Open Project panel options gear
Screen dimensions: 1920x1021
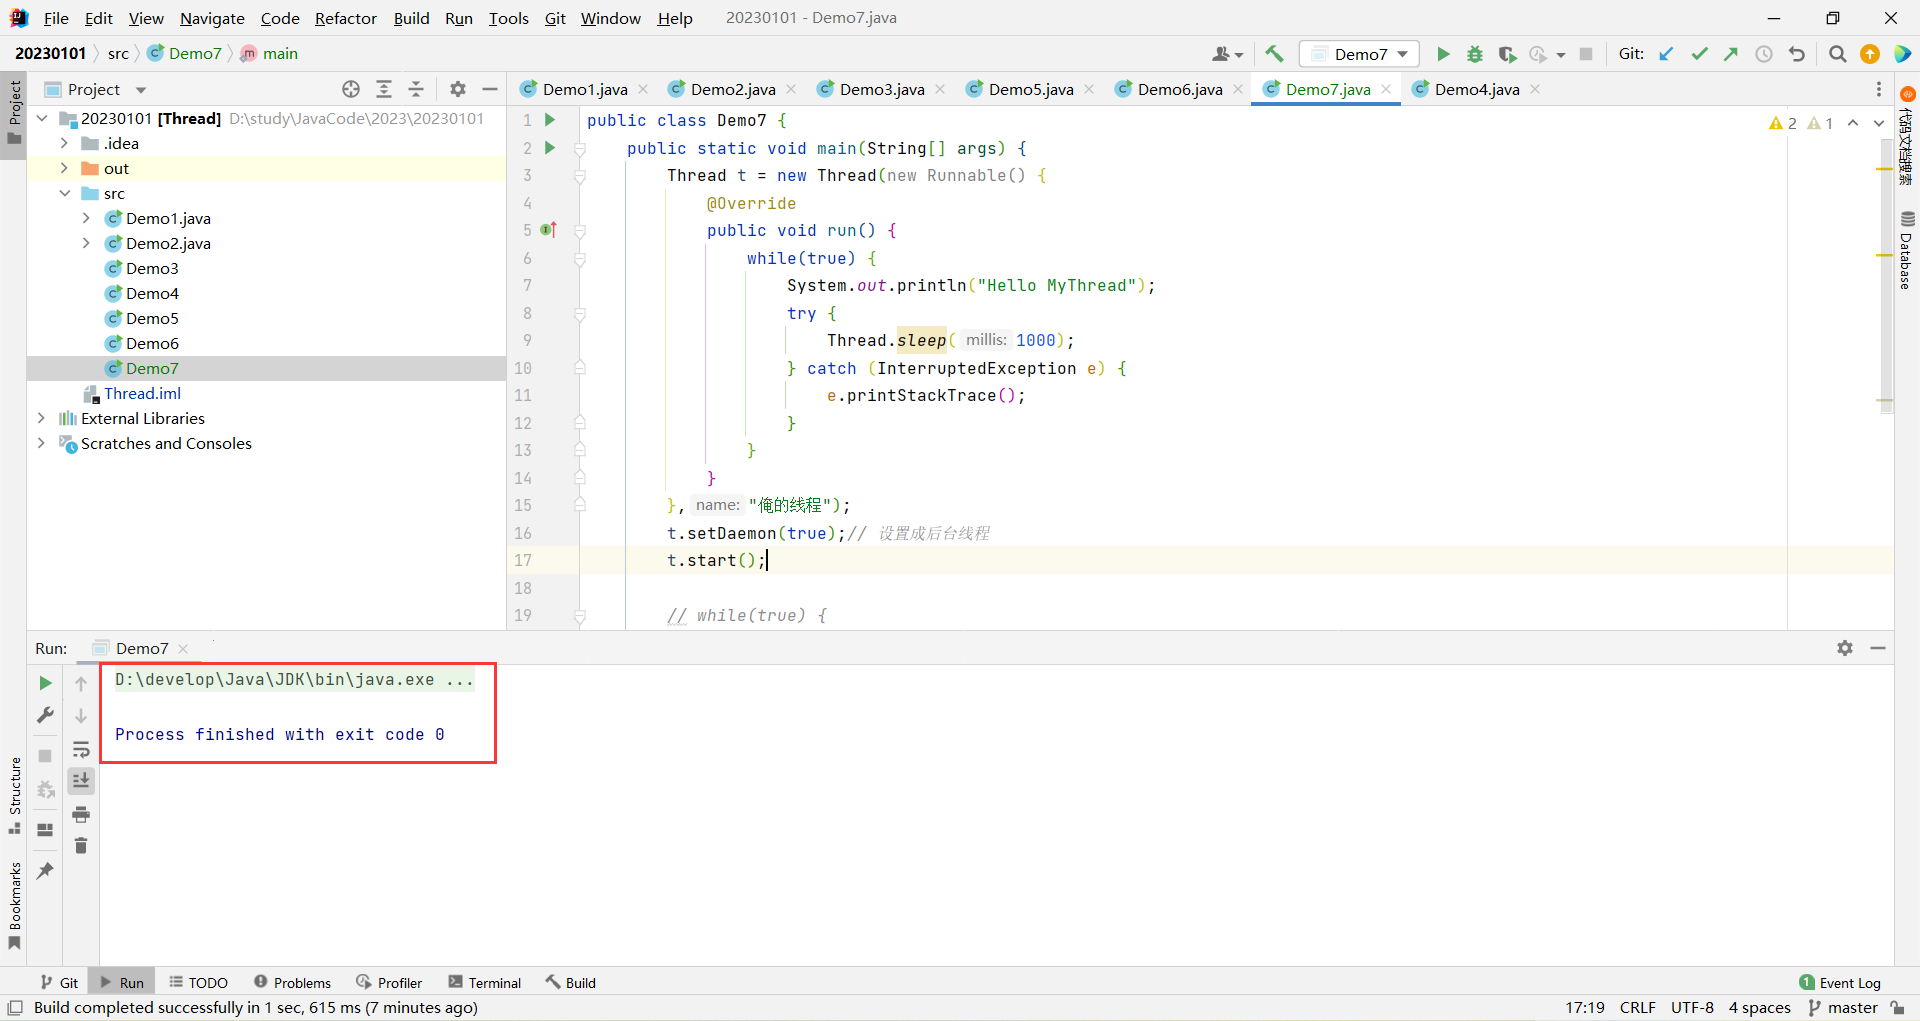coord(458,89)
